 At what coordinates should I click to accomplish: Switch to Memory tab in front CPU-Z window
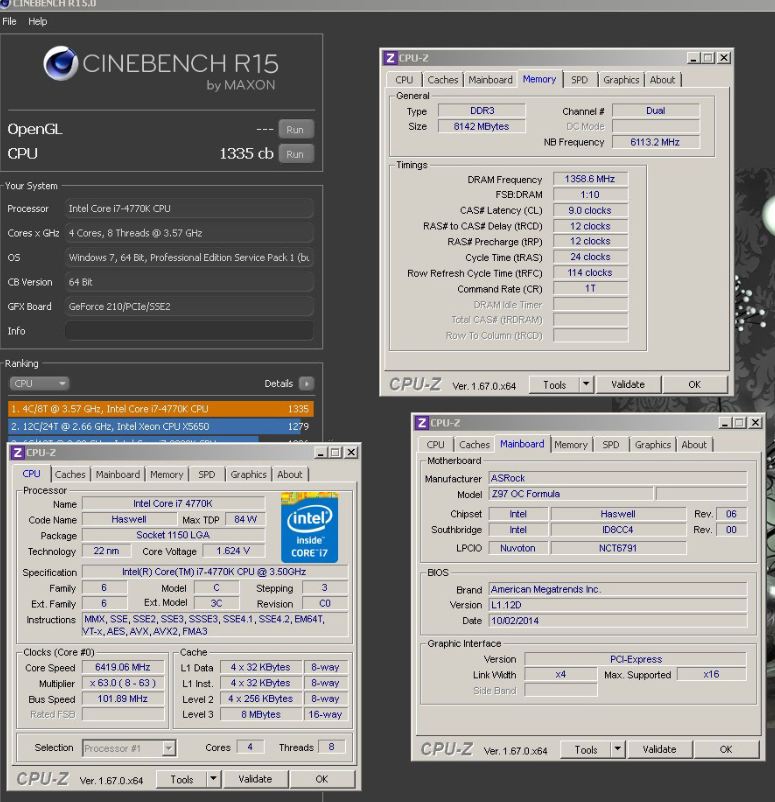(166, 474)
